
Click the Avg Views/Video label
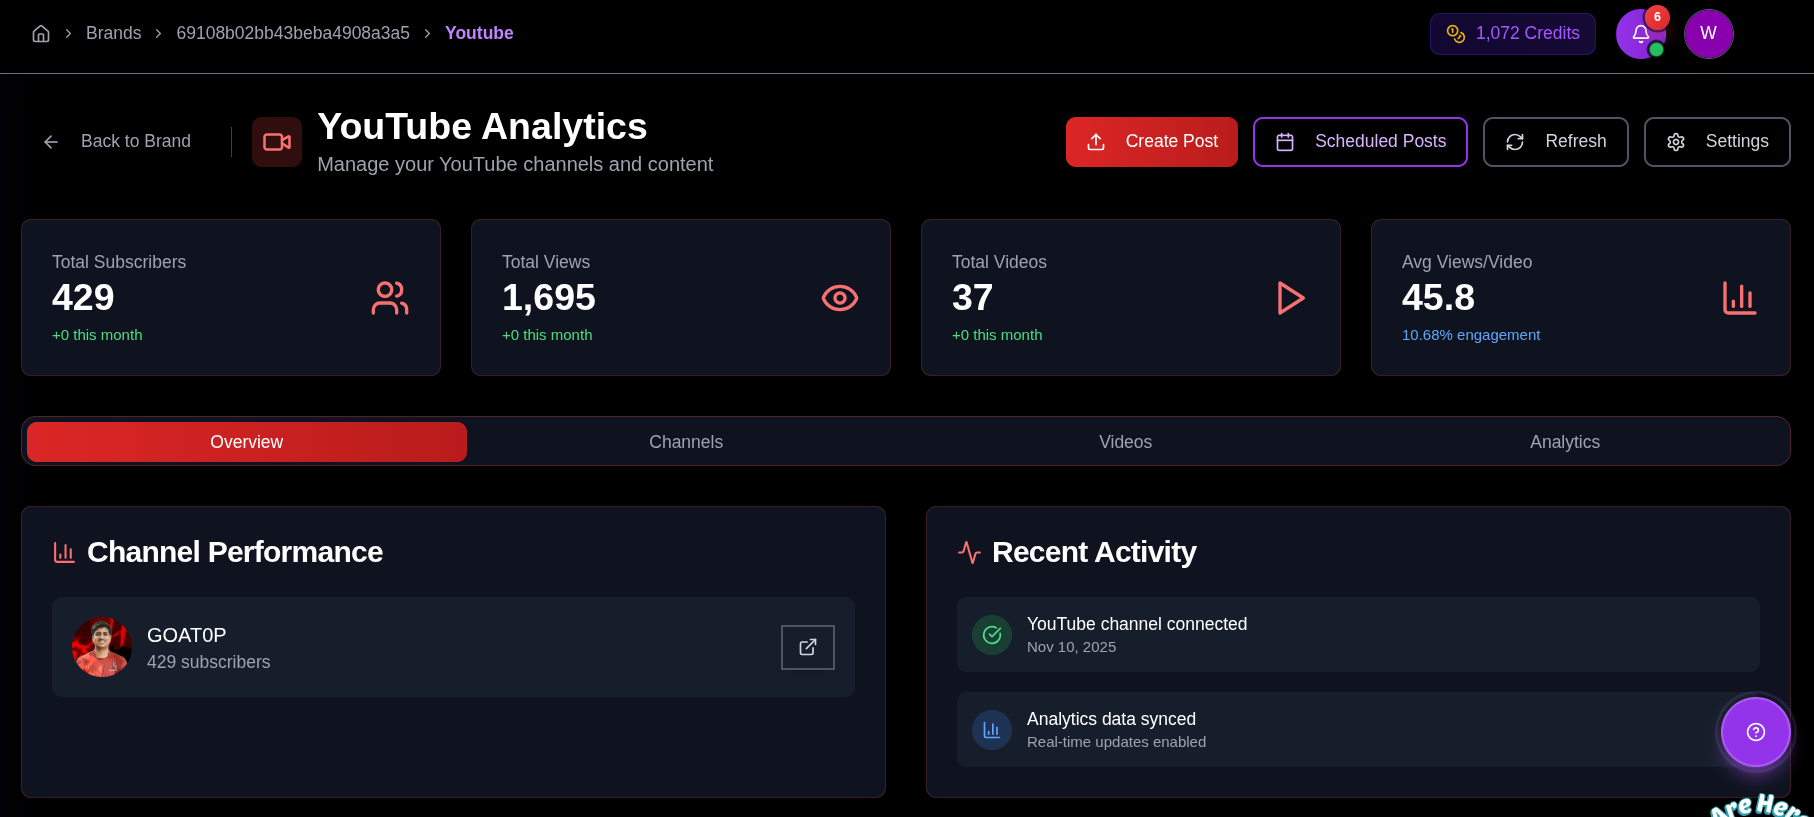click(1467, 262)
